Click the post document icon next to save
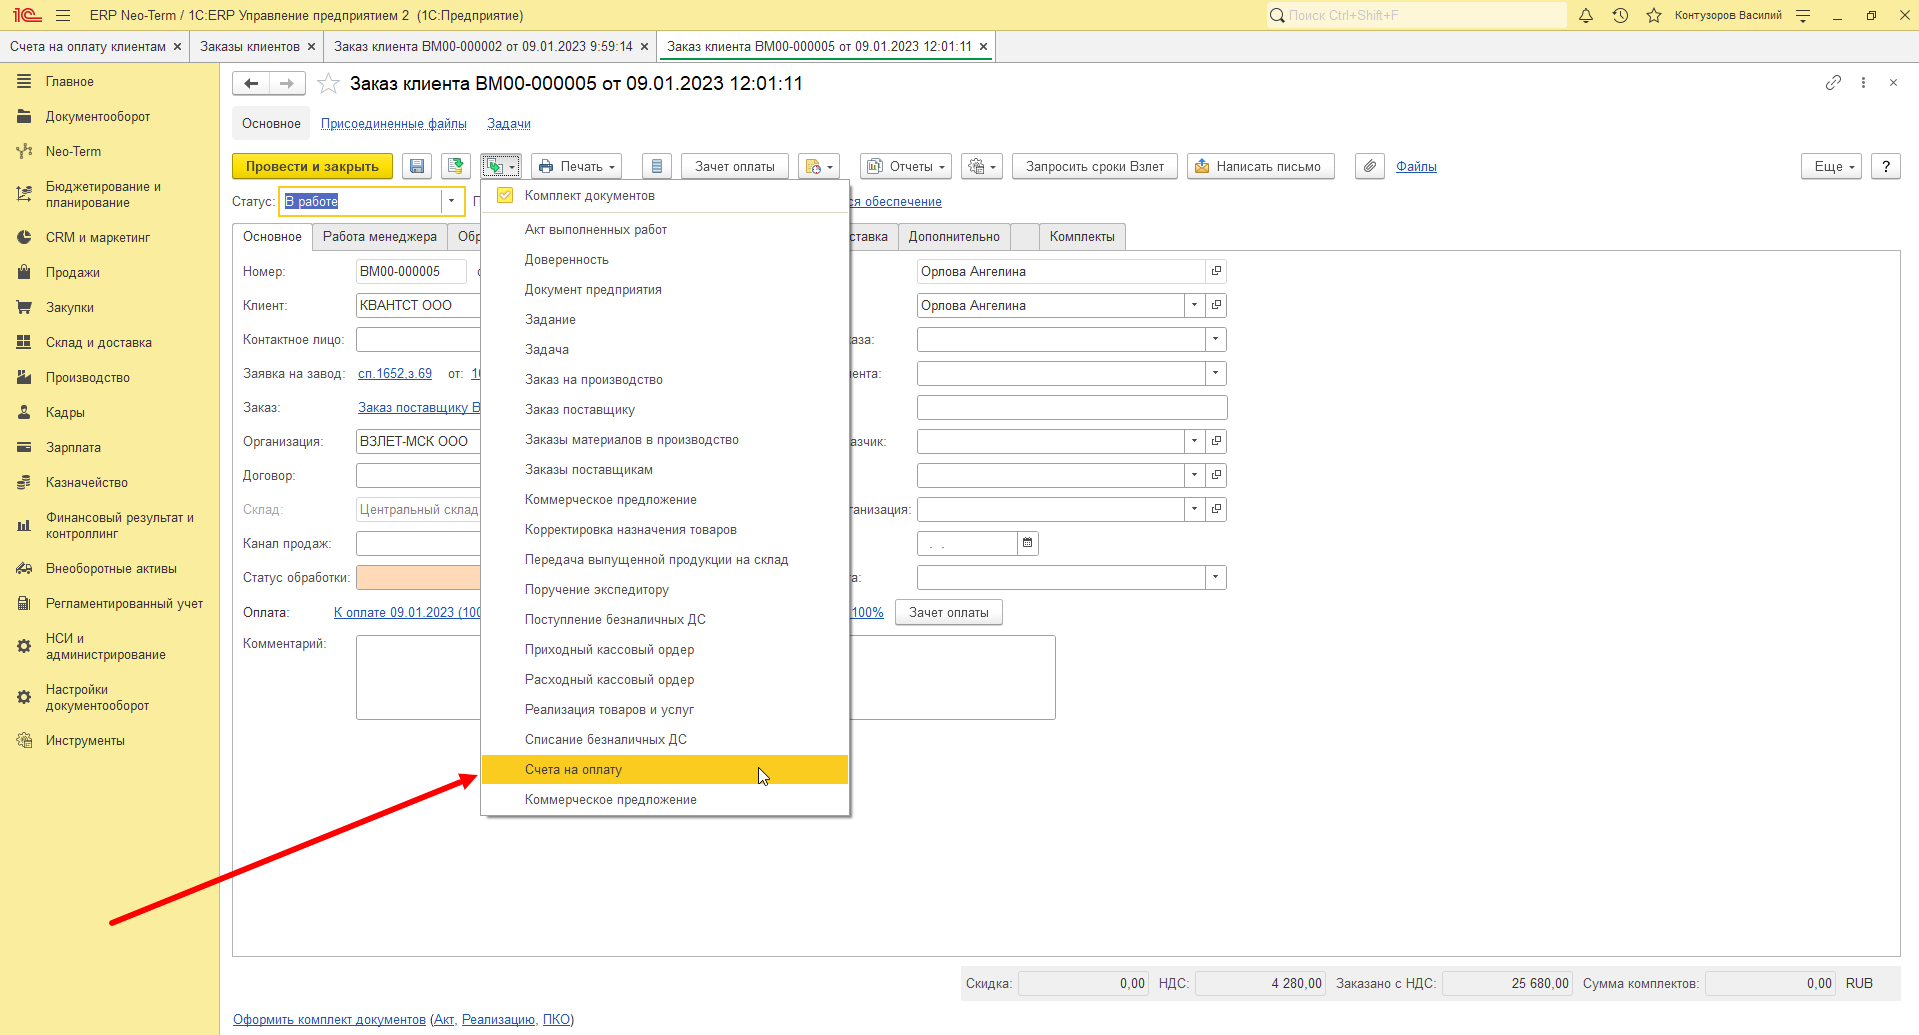The image size is (1919, 1035). 456,166
